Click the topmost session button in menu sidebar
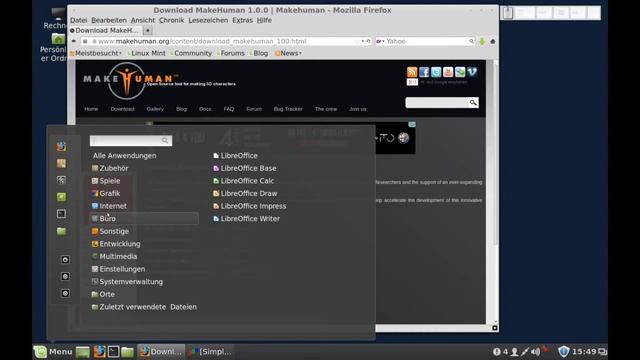 coord(65,260)
